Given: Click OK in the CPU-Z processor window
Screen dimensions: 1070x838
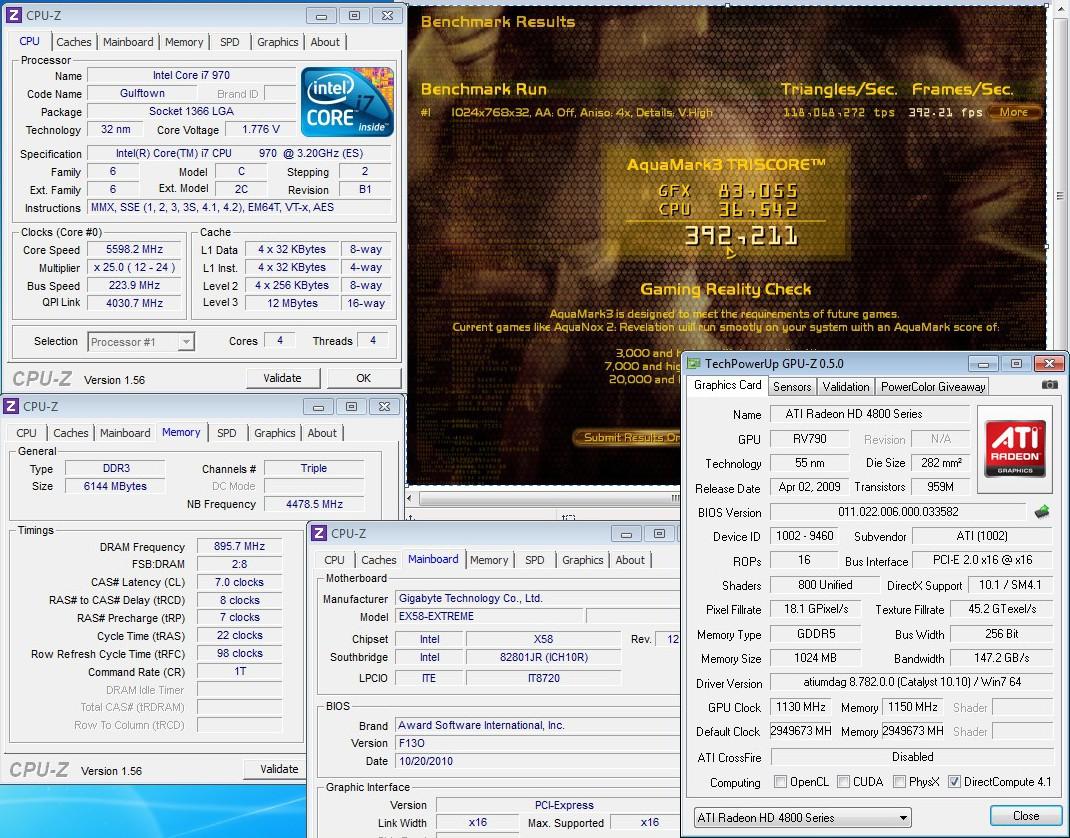Looking at the screenshot, I should point(364,378).
